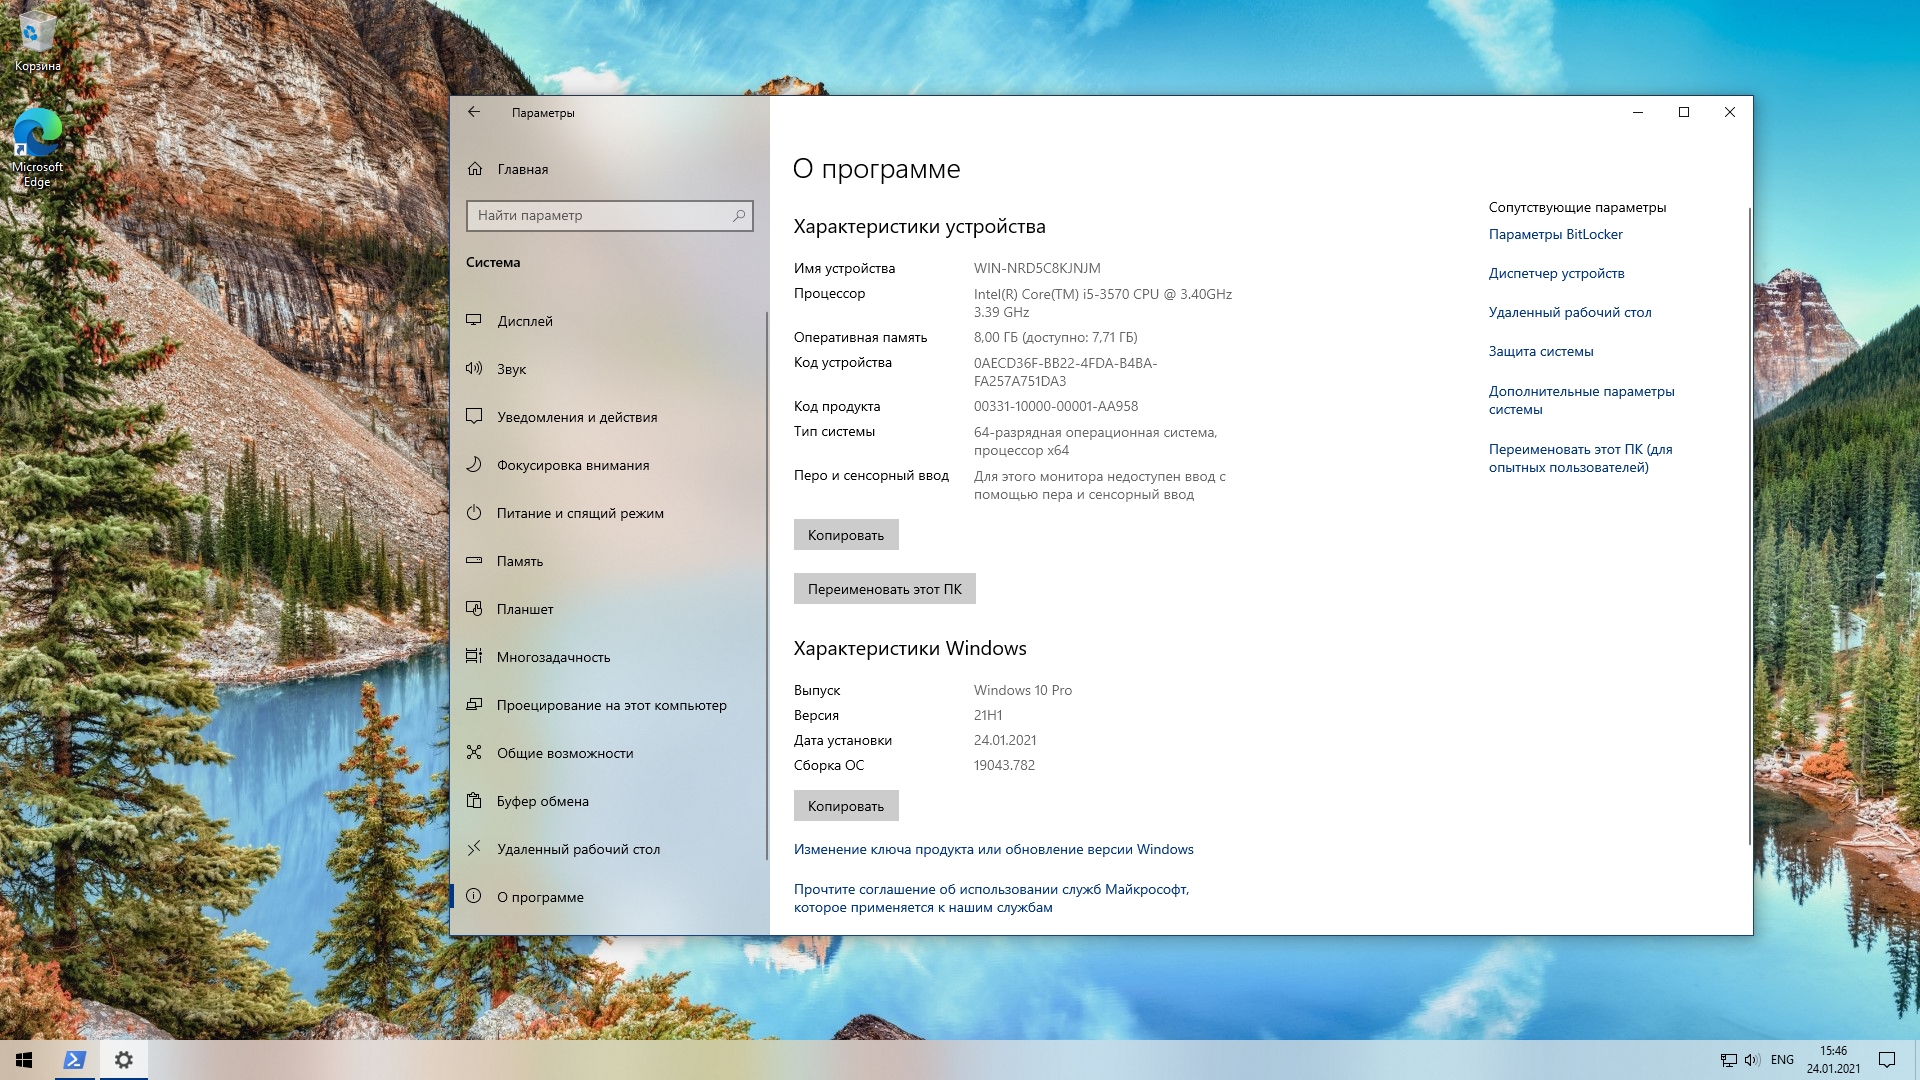Open Общие возможности shared experiences icon
Image resolution: width=1920 pixels, height=1080 pixels.
point(474,752)
